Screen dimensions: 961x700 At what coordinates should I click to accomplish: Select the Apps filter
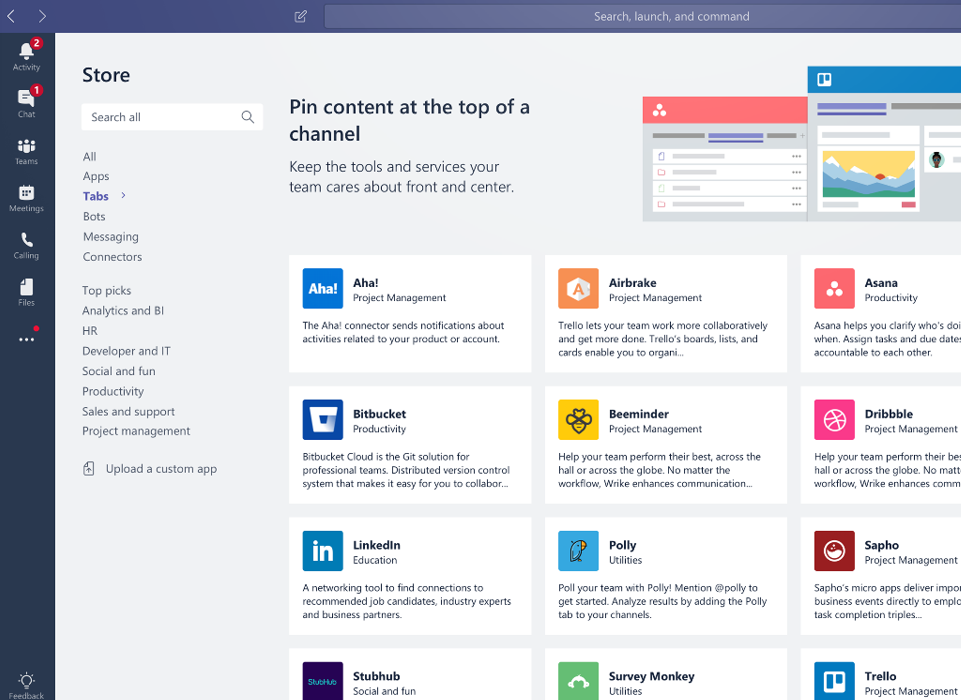click(96, 177)
